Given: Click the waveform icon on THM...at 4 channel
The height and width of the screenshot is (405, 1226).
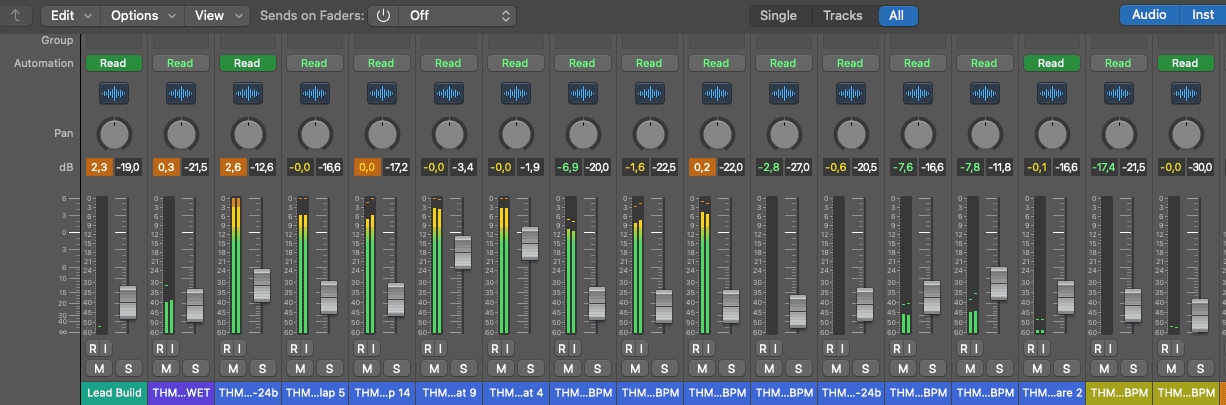Looking at the screenshot, I should [515, 94].
